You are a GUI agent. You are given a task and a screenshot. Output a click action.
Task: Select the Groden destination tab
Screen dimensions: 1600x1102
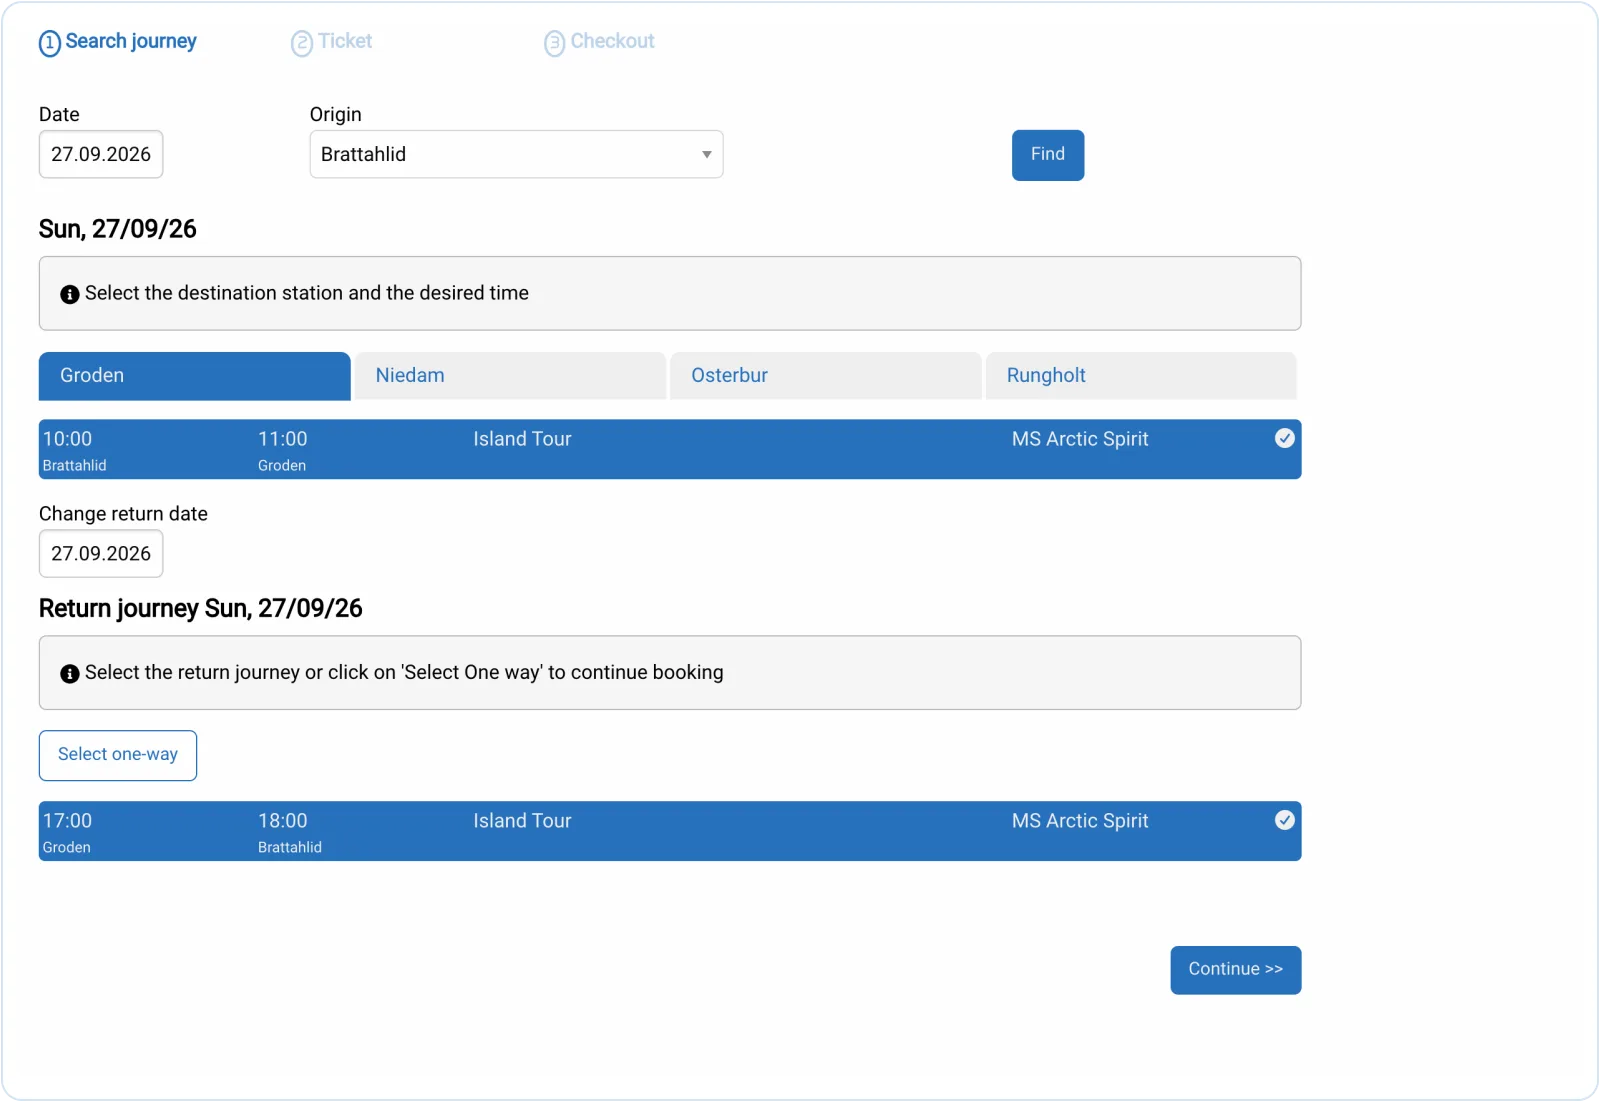[195, 376]
